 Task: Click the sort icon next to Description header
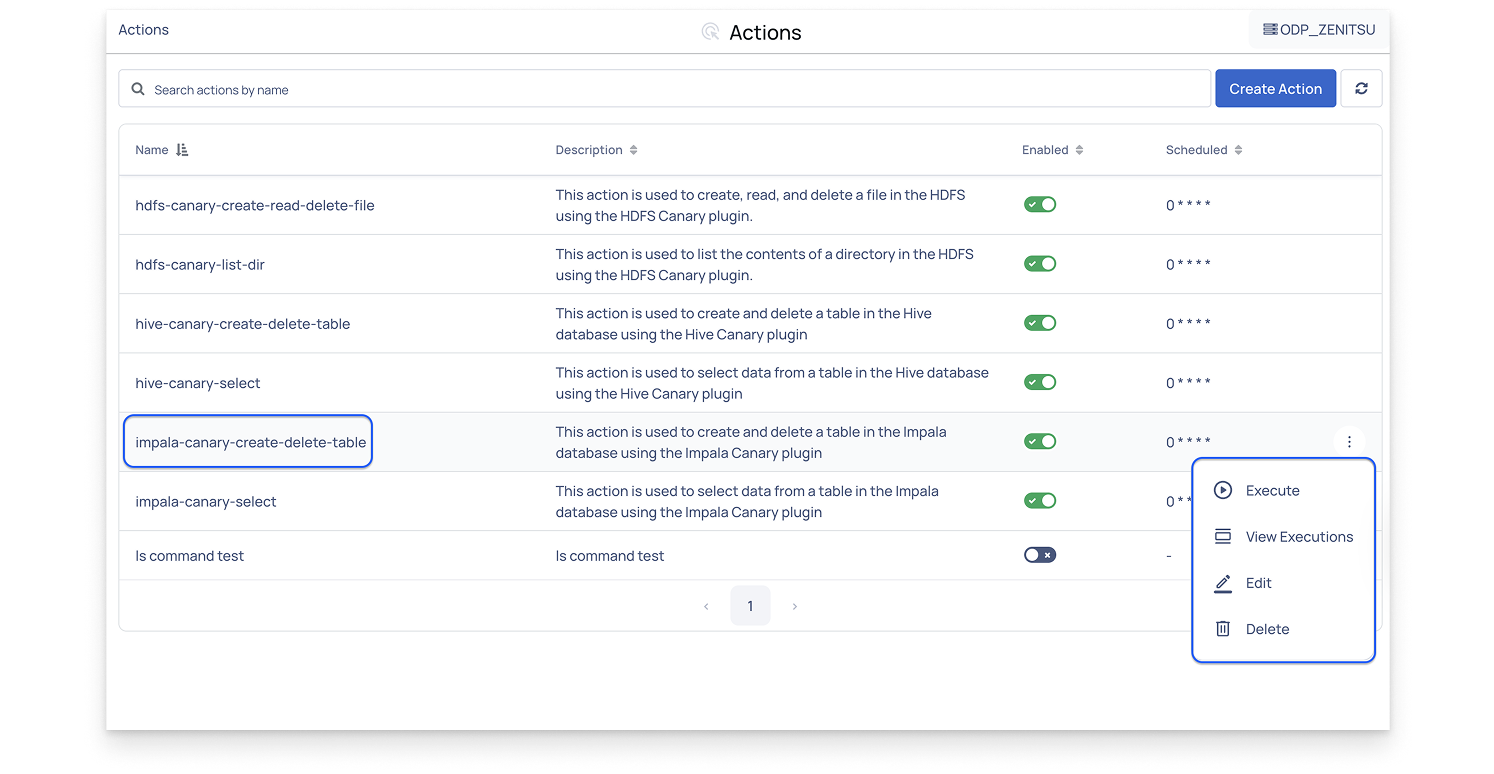633,150
